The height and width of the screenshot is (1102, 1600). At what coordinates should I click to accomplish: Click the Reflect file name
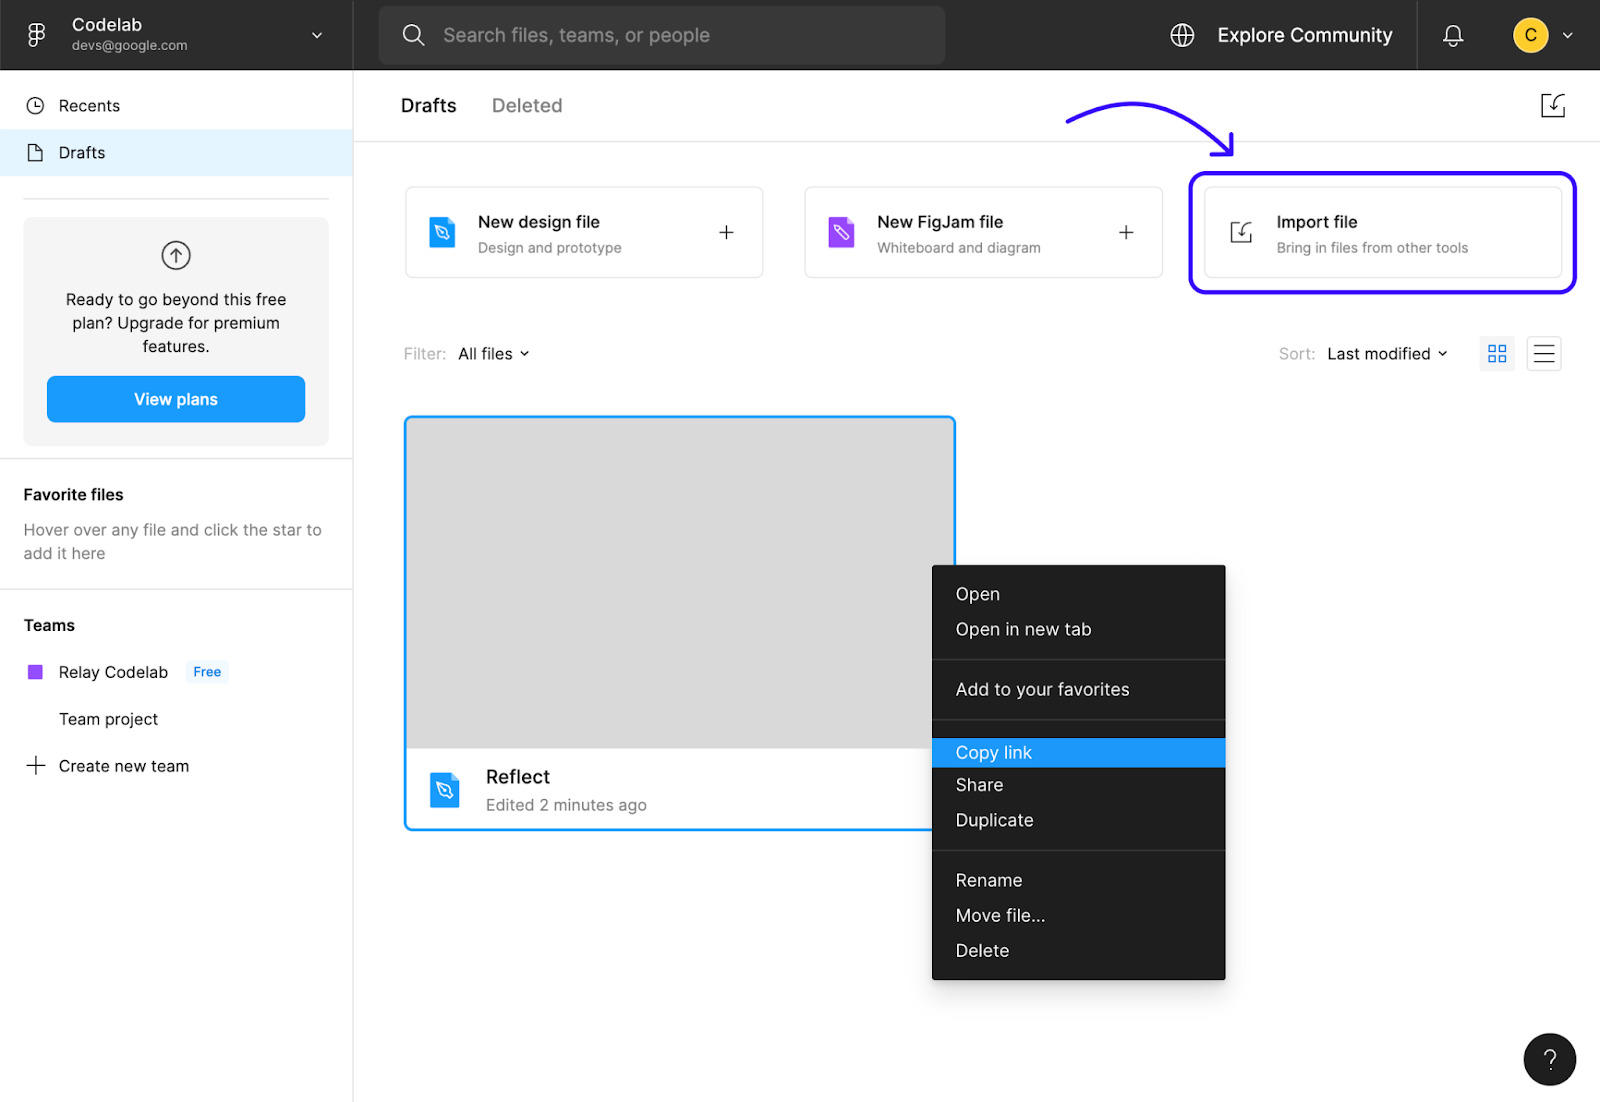click(518, 777)
